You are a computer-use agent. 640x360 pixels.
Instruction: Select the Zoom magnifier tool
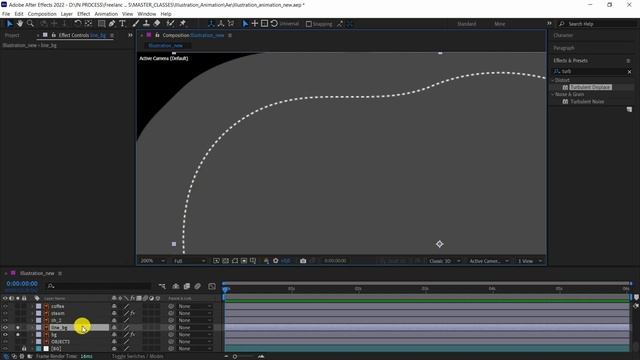click(x=30, y=24)
